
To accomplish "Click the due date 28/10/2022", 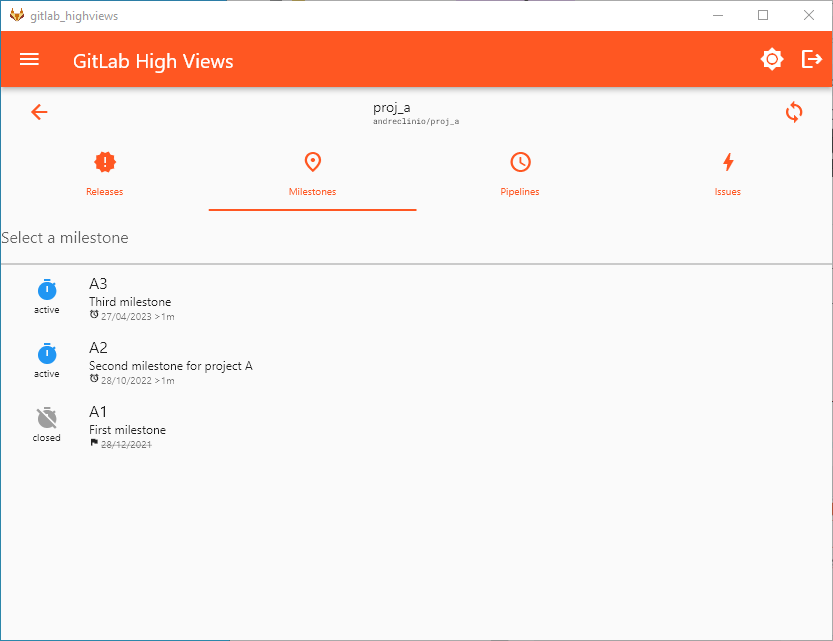I will (126, 381).
